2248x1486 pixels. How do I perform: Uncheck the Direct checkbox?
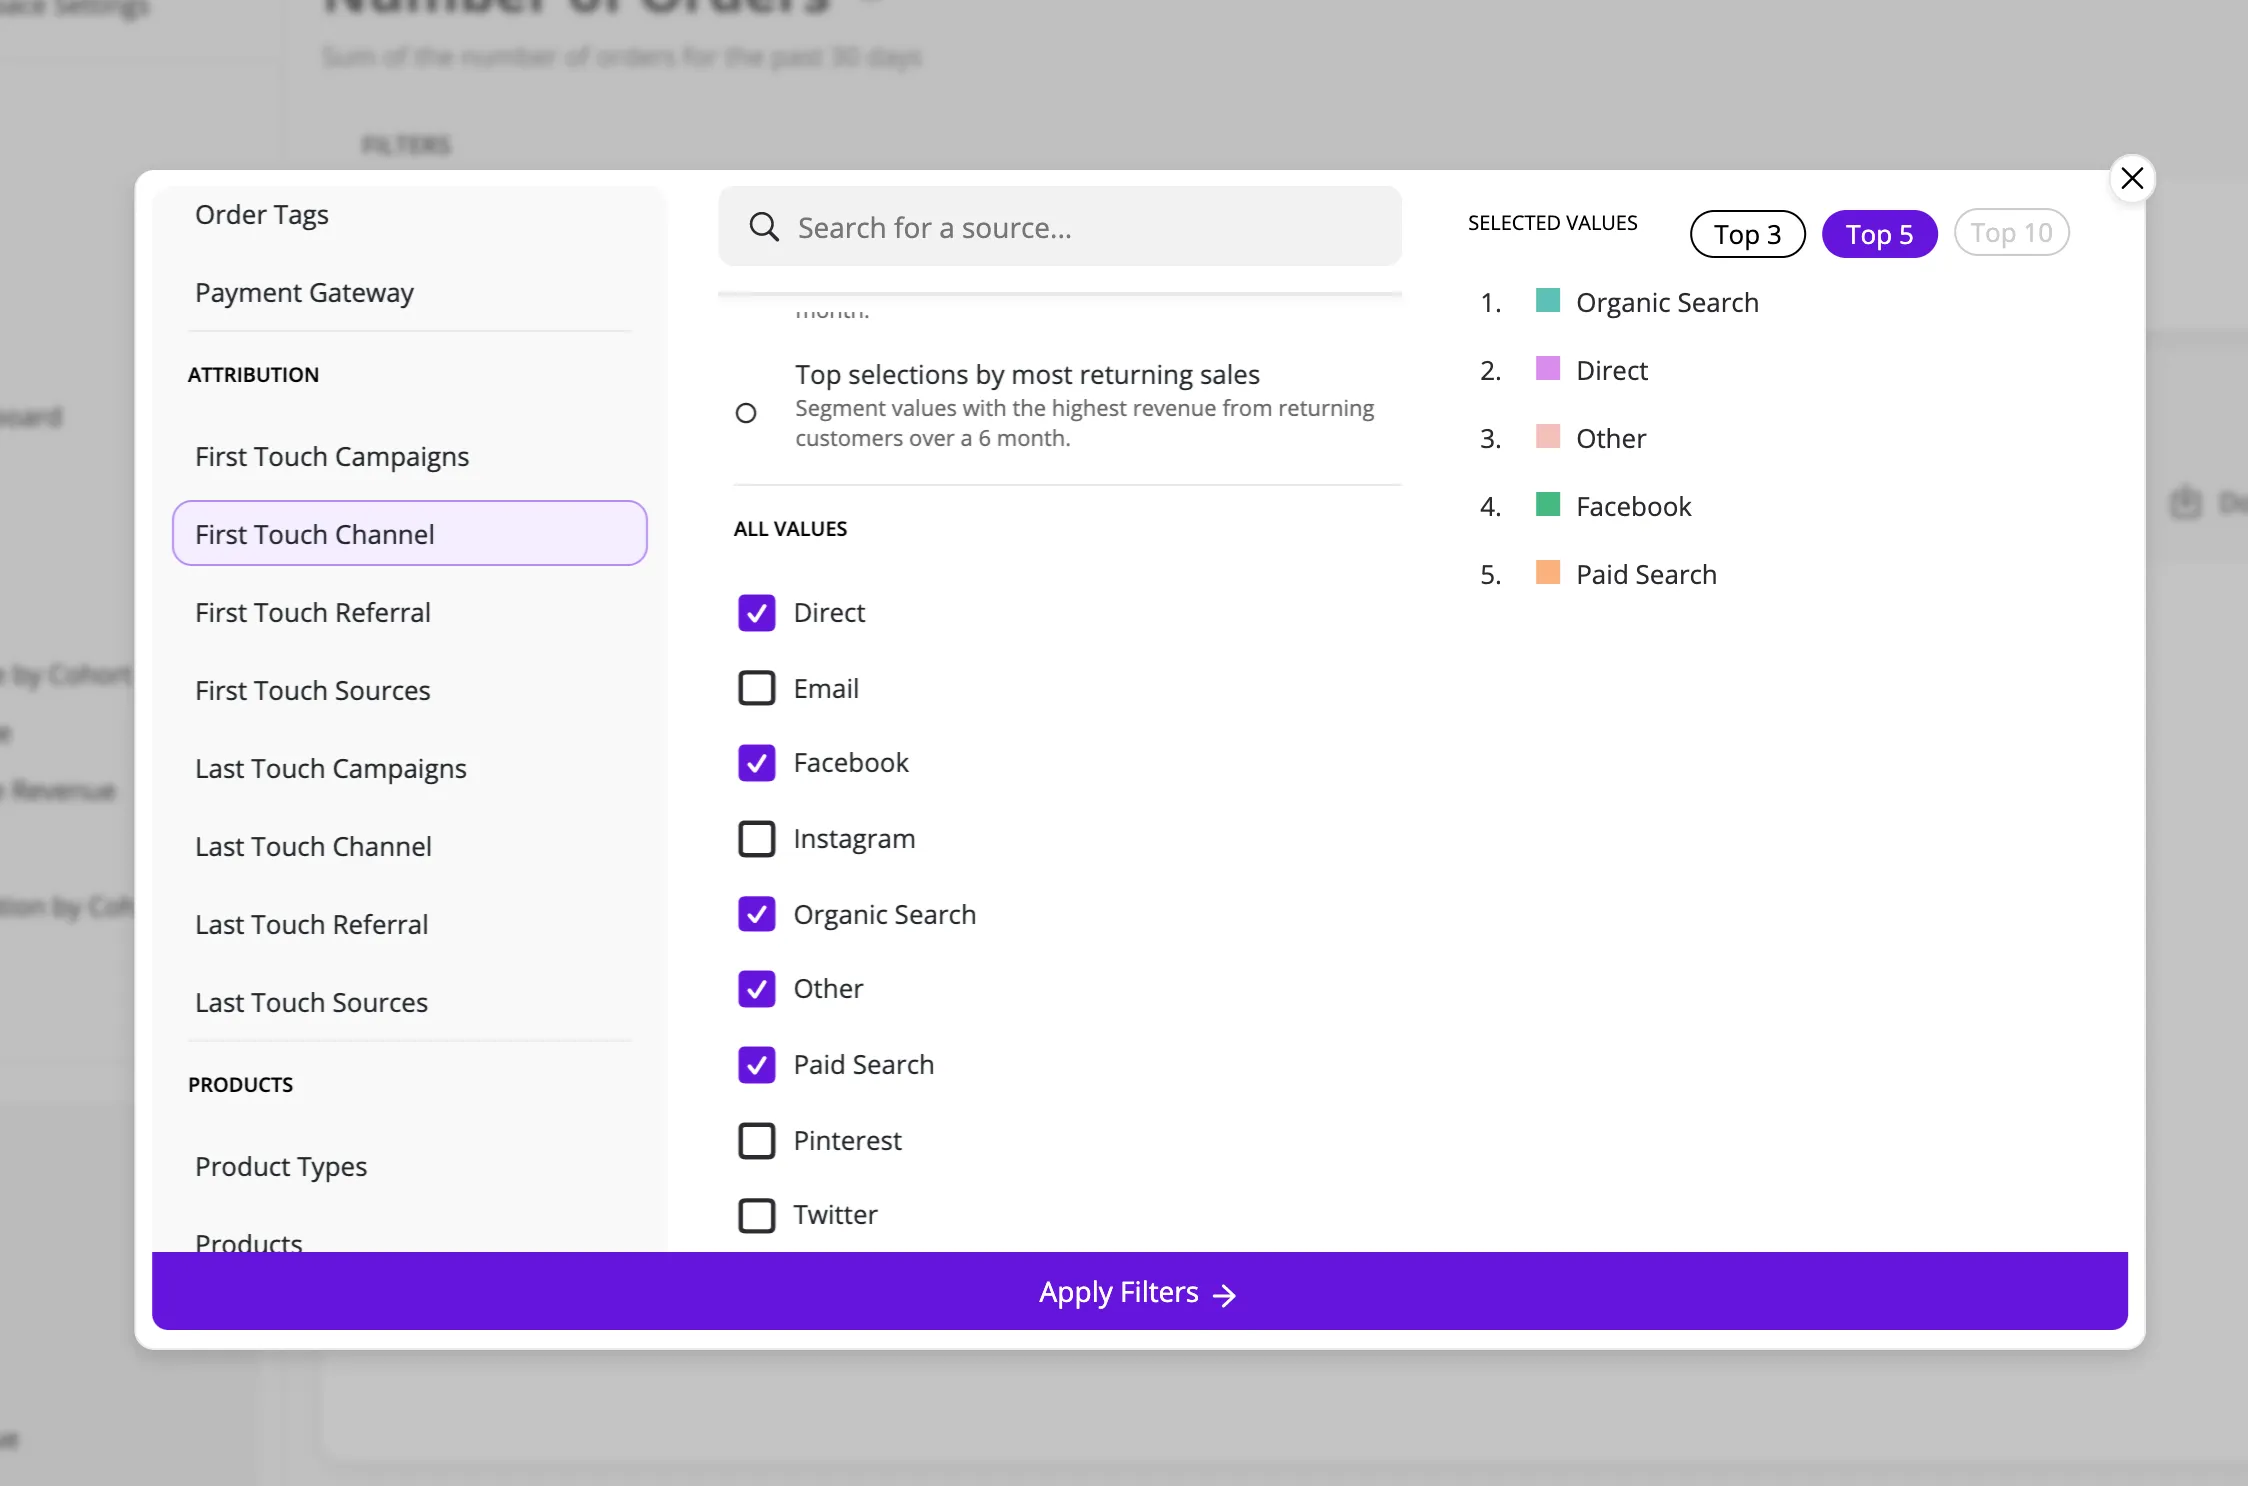[x=757, y=613]
